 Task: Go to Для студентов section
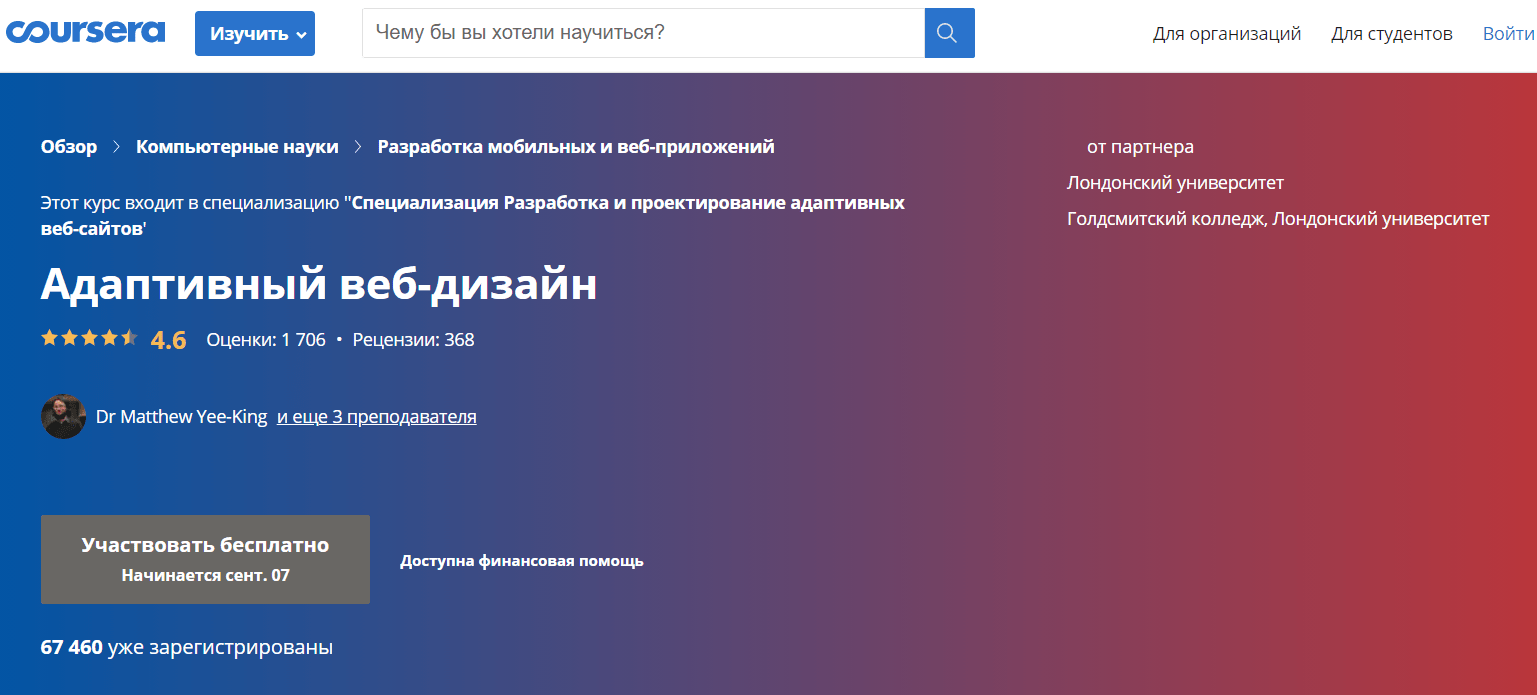1391,34
